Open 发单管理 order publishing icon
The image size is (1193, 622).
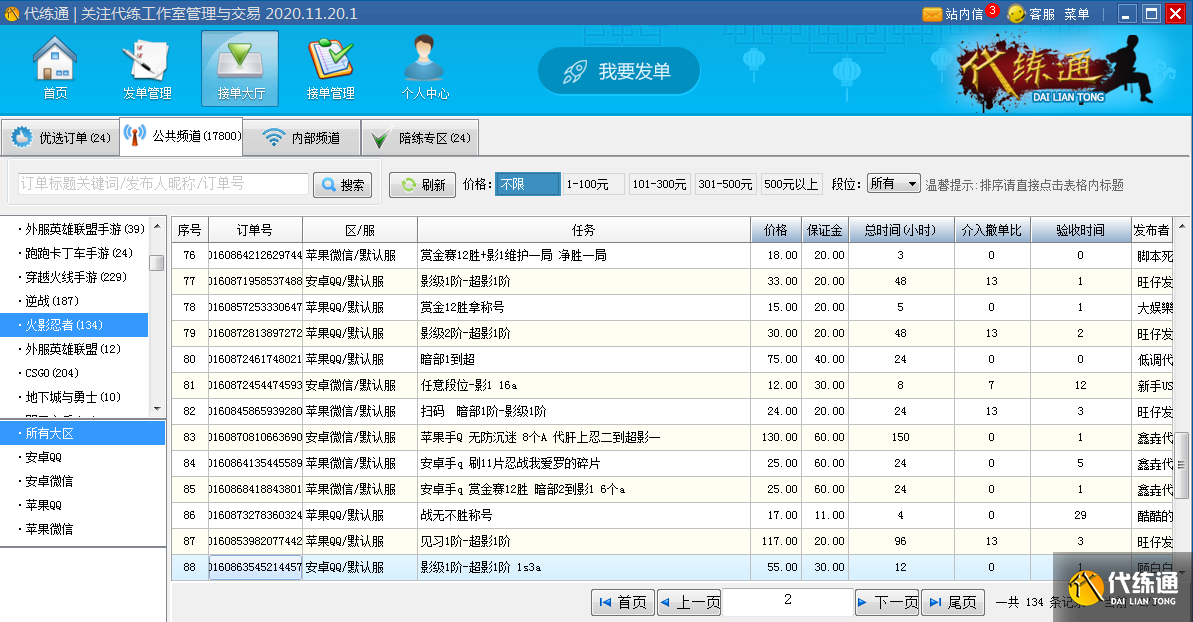147,60
